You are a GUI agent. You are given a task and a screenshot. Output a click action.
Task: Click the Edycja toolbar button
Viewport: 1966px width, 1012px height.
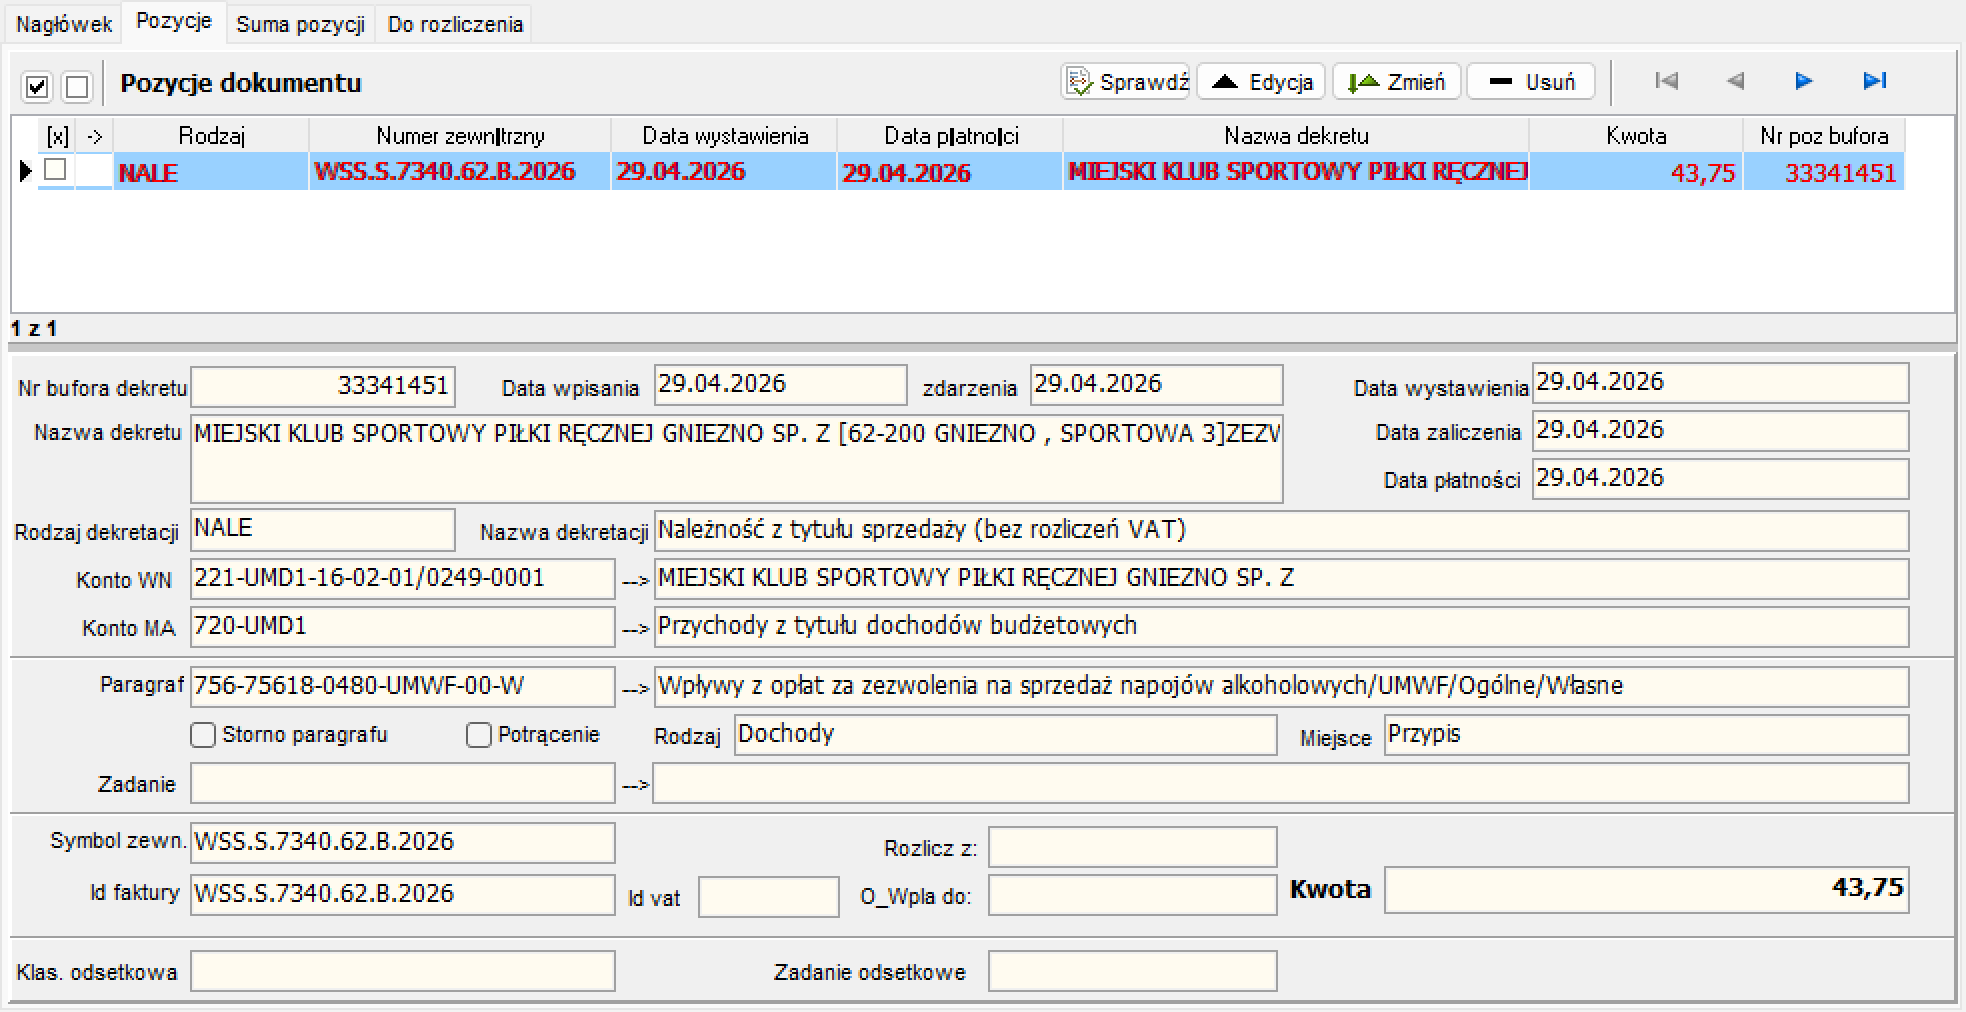point(1261,82)
